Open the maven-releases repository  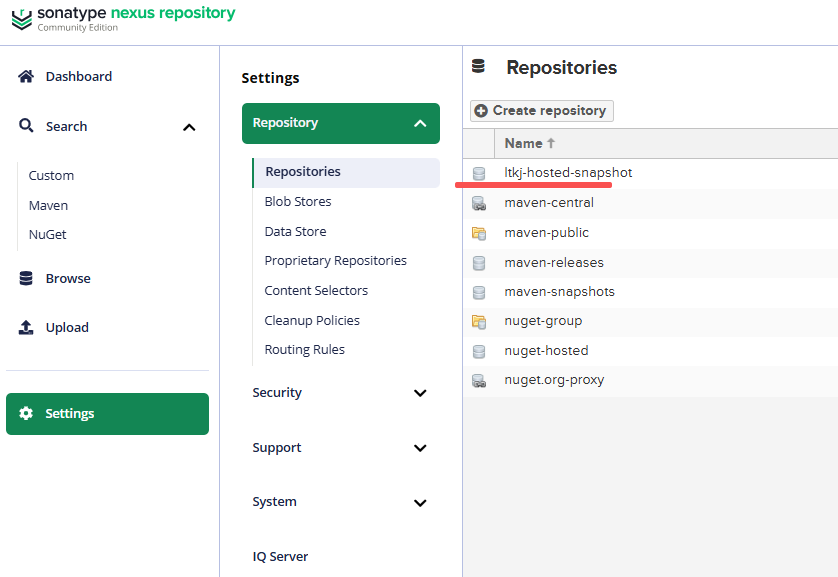coord(554,262)
